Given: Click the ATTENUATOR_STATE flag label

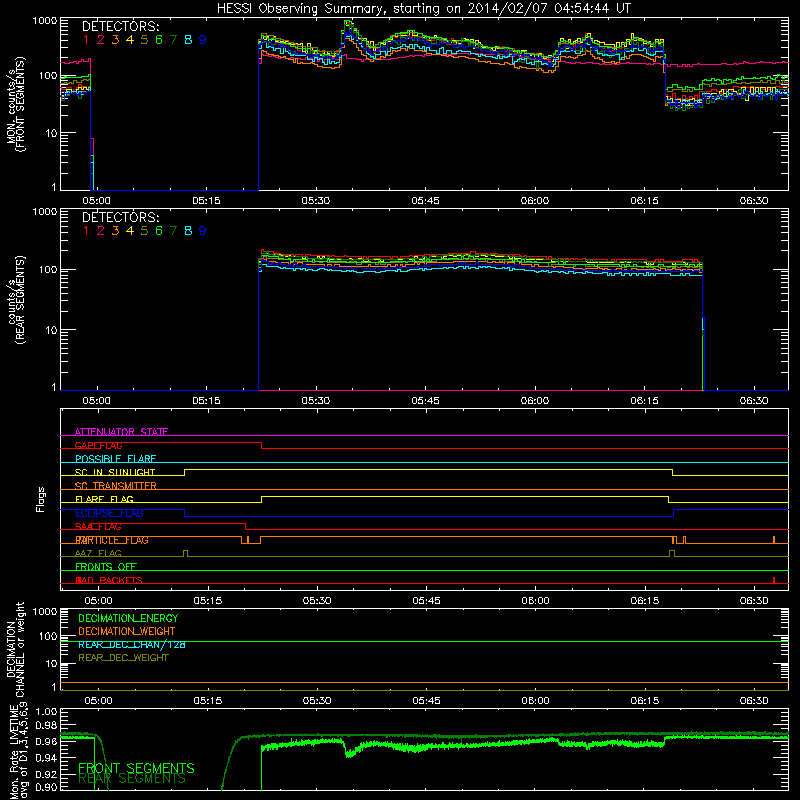Looking at the screenshot, I should click(121, 432).
